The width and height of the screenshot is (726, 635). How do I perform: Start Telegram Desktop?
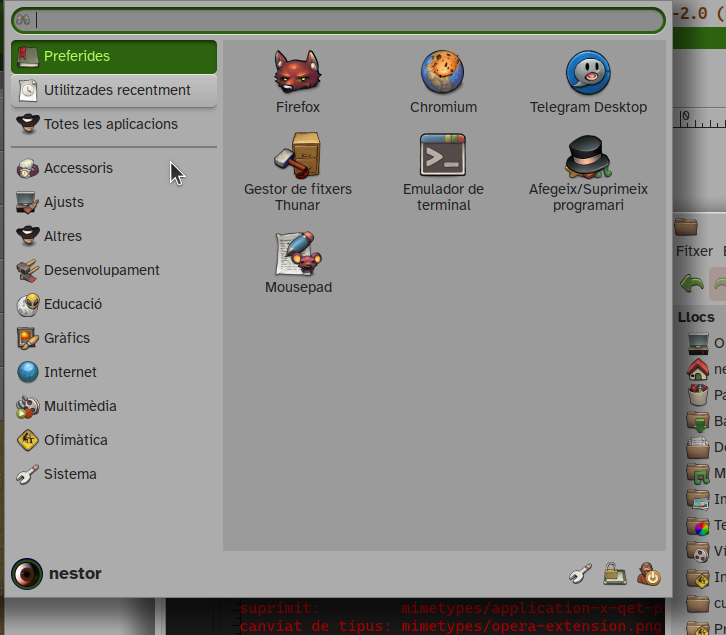coord(588,81)
